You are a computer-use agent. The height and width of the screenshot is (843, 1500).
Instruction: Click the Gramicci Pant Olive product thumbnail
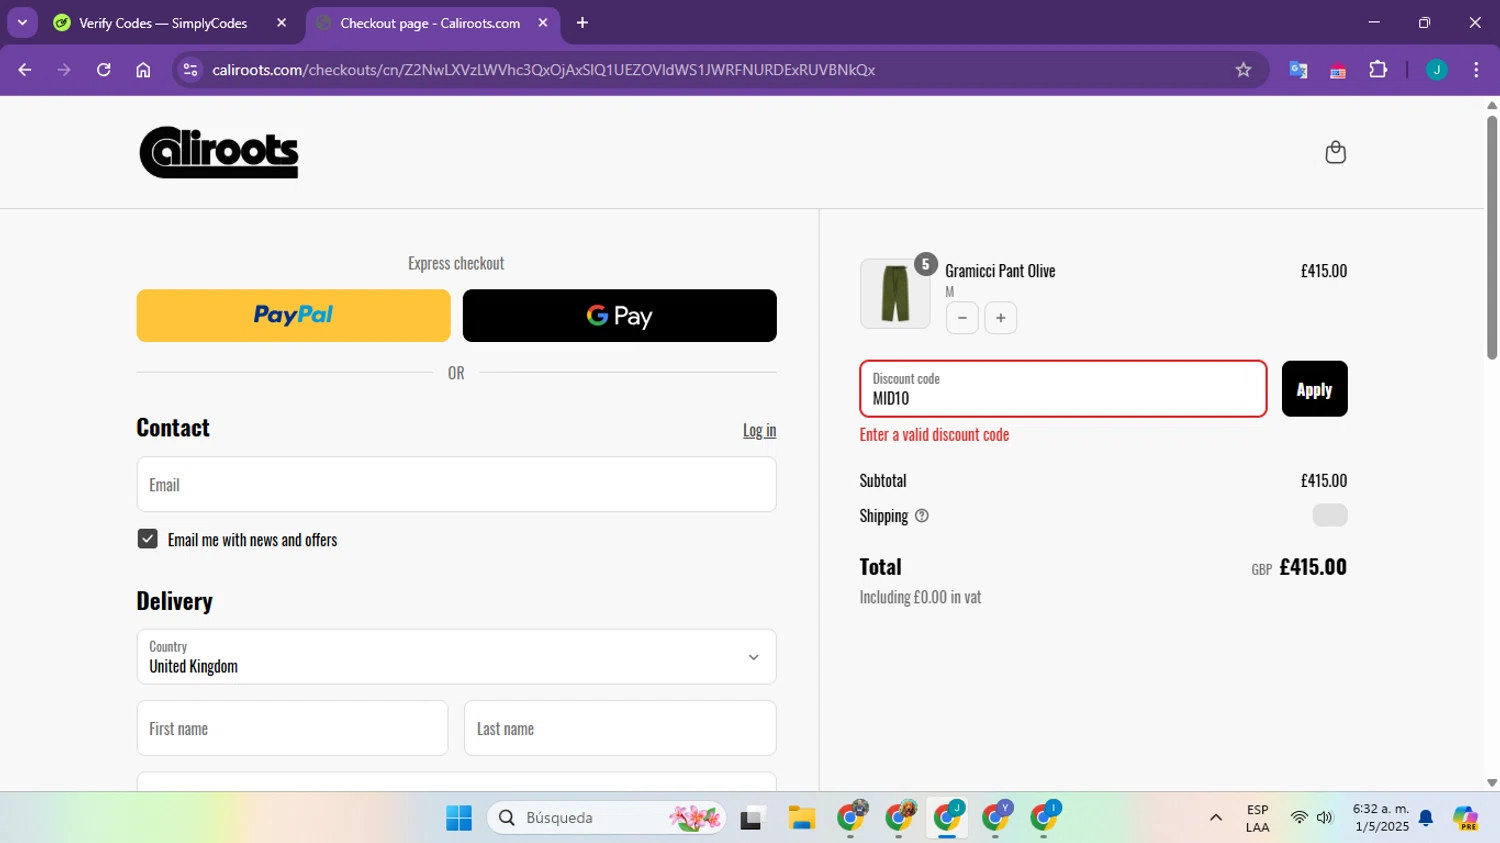[895, 294]
